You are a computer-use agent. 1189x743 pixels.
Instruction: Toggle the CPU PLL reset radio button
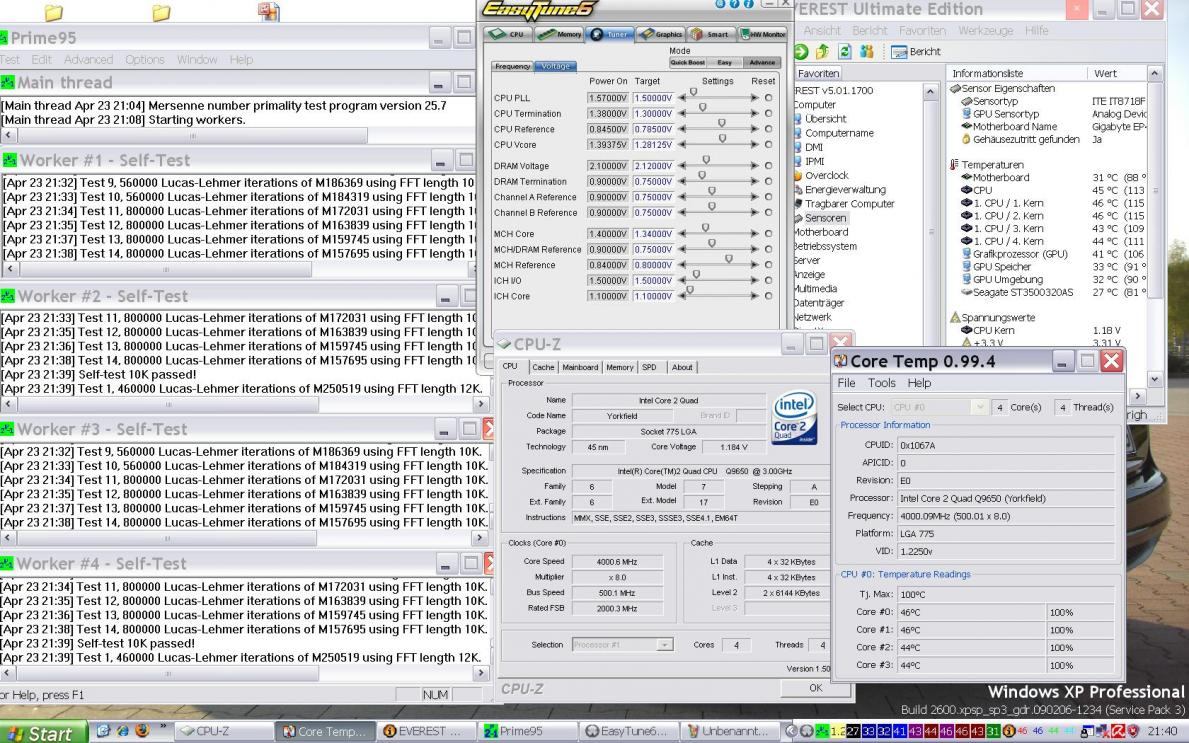[x=768, y=98]
